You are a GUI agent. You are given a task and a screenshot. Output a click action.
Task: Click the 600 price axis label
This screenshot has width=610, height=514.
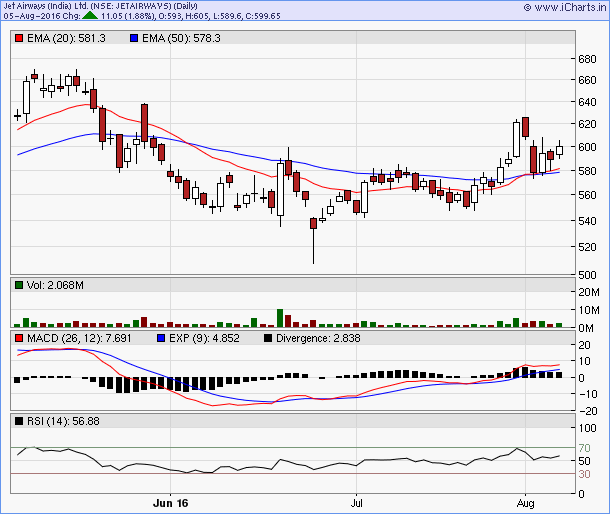click(587, 147)
